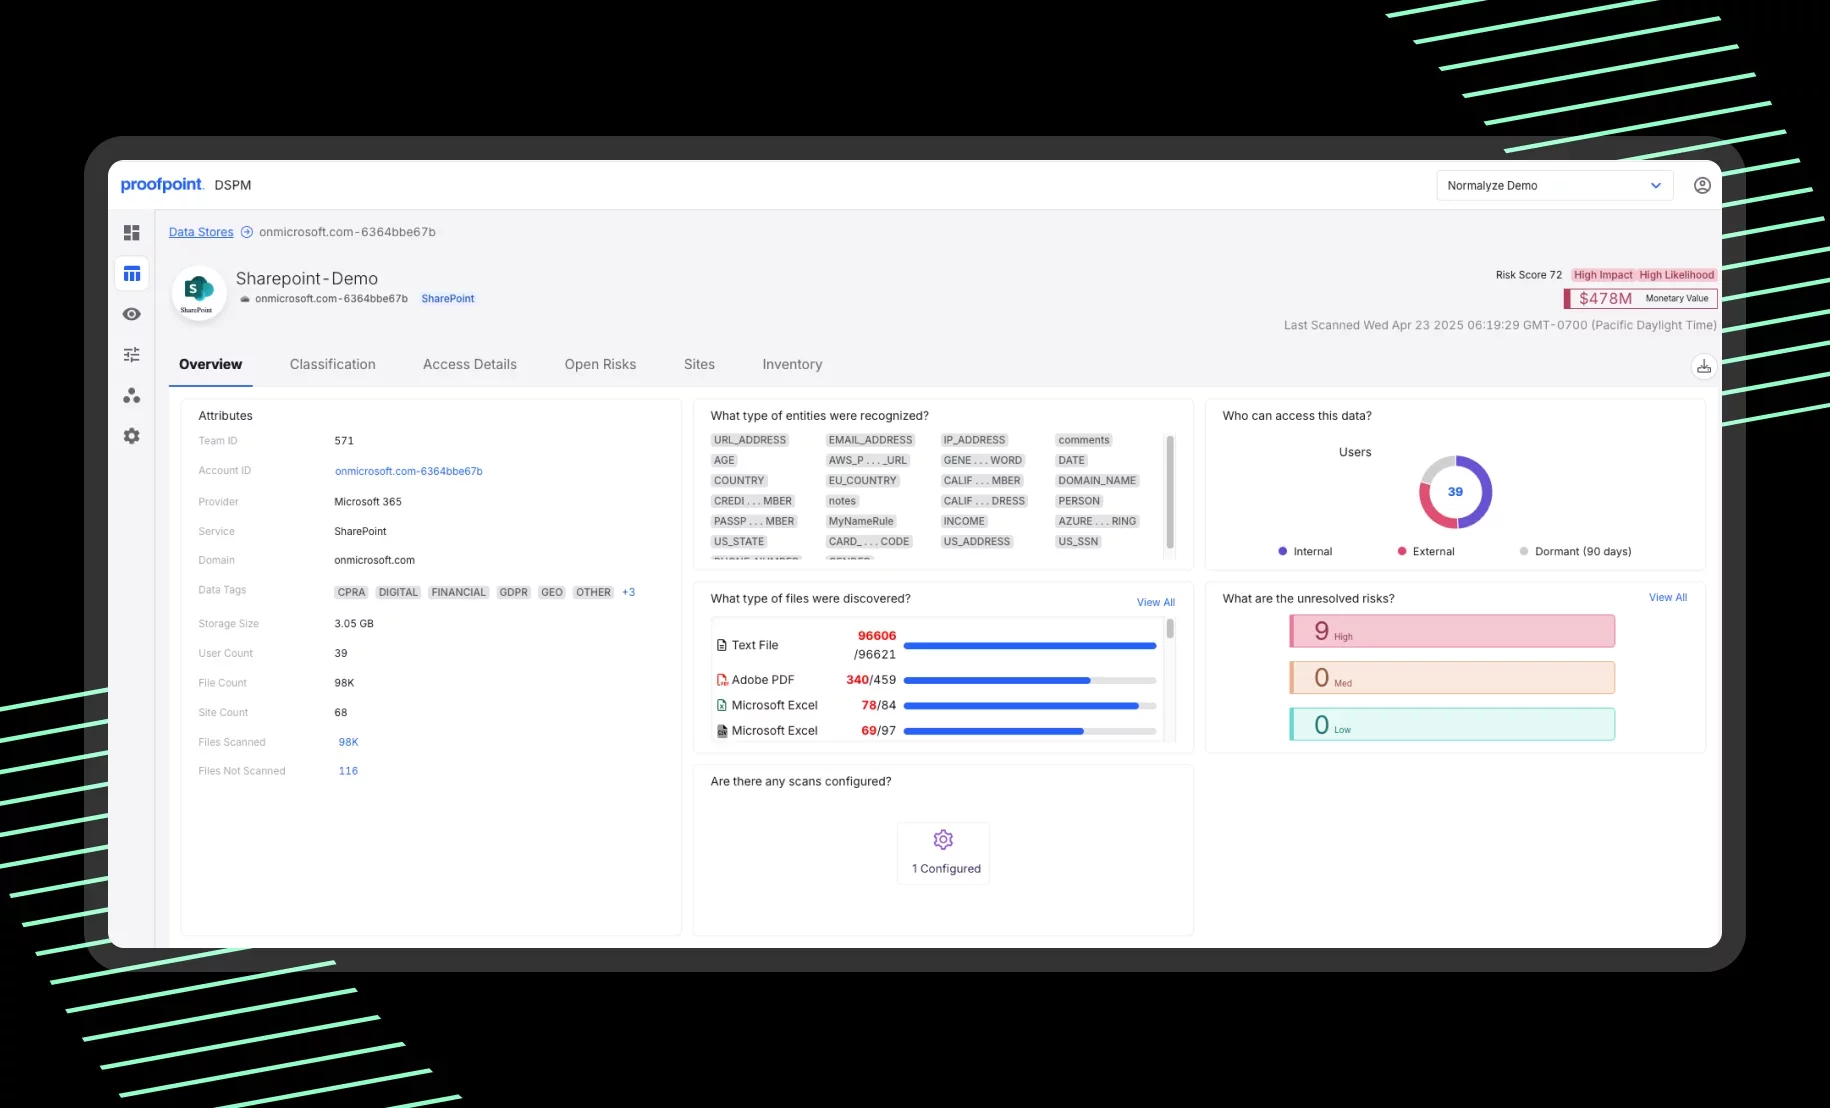The image size is (1830, 1108).
Task: Switch to the Classification tab
Action: (333, 365)
